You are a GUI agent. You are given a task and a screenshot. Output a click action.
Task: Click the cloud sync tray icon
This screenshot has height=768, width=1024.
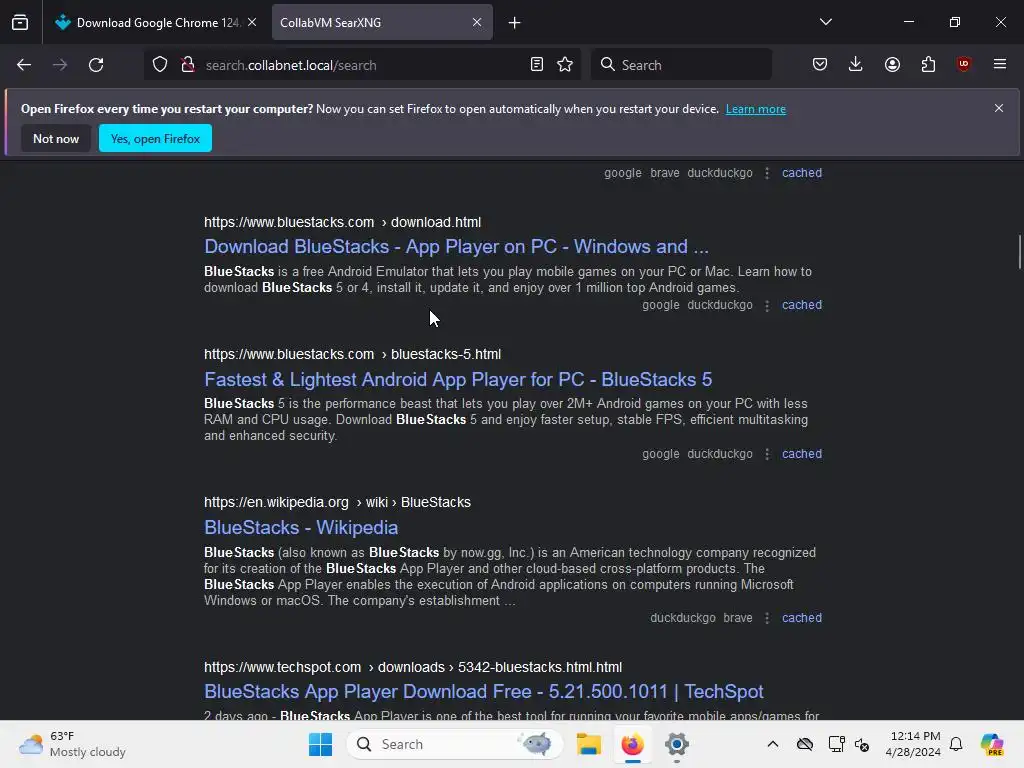(805, 744)
